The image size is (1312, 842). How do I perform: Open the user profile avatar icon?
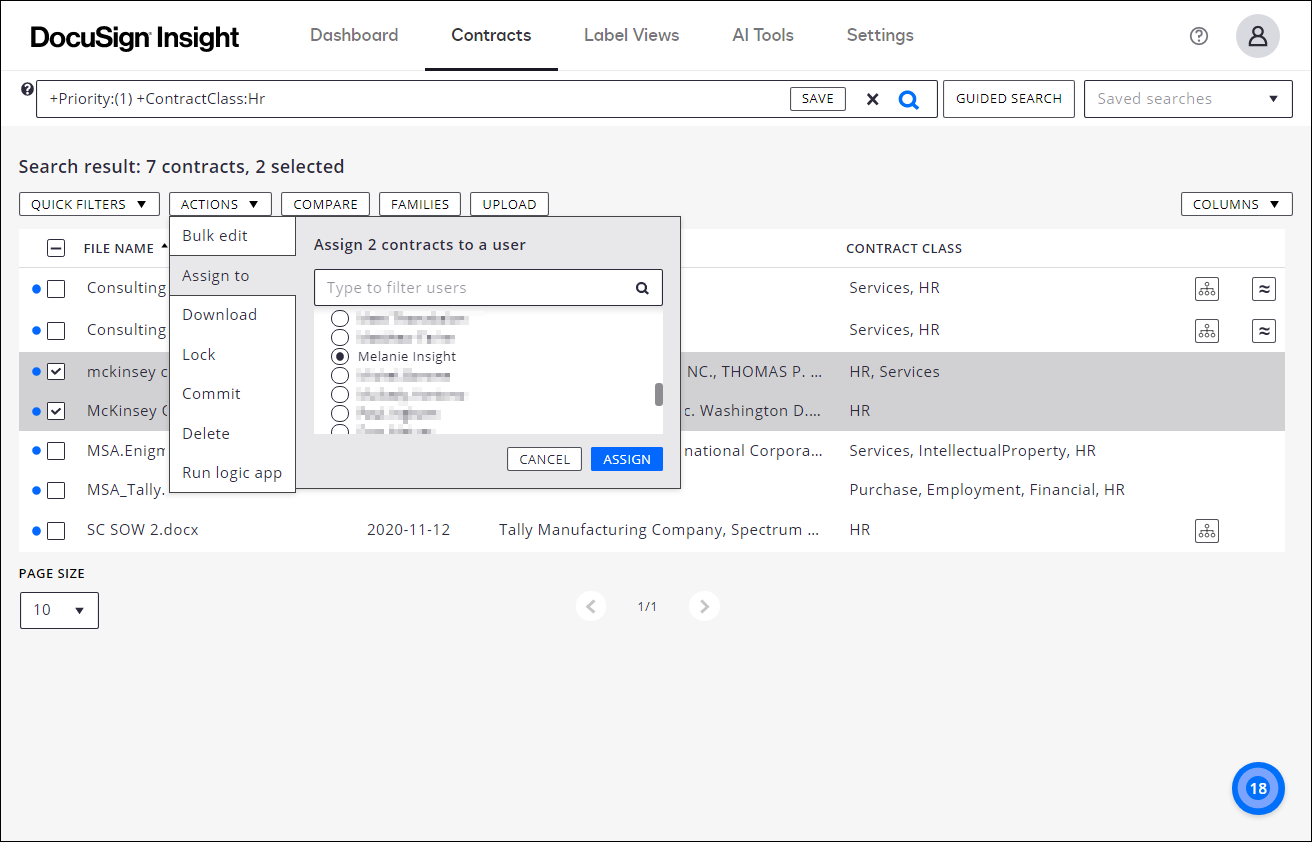click(1257, 36)
